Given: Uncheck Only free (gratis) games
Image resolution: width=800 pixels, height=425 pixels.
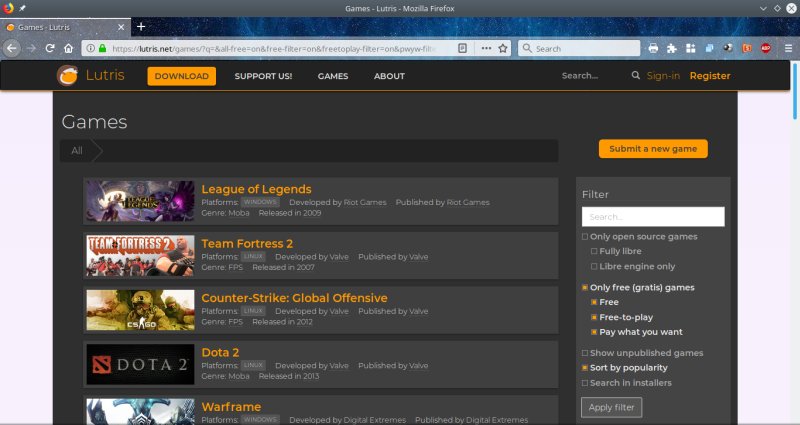Looking at the screenshot, I should pyautogui.click(x=585, y=288).
